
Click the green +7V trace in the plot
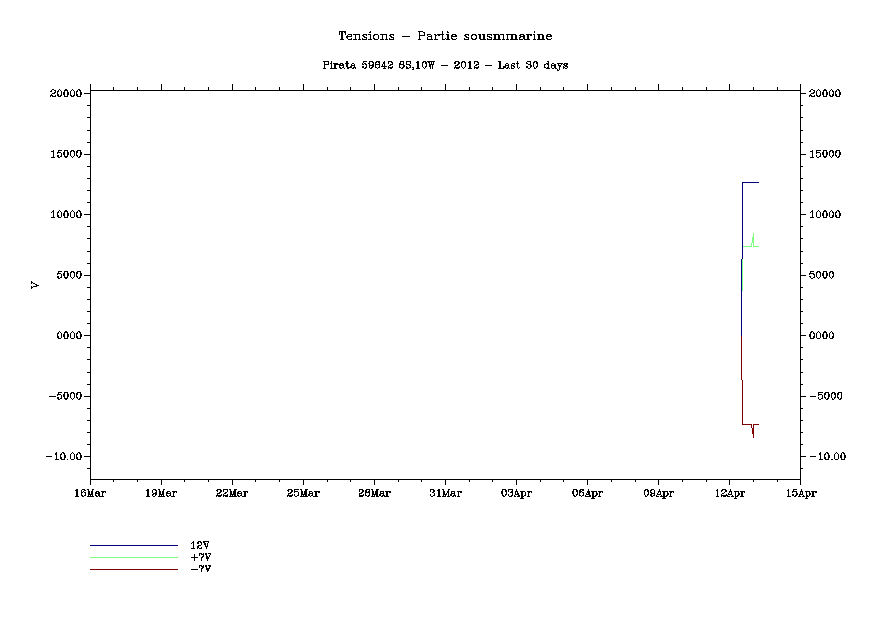pyautogui.click(x=748, y=246)
